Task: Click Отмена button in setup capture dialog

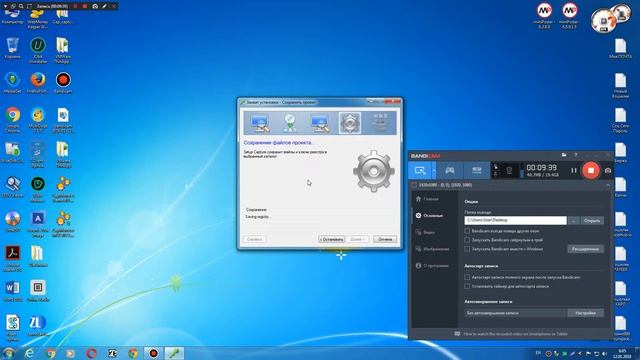Action: pyautogui.click(x=385, y=239)
